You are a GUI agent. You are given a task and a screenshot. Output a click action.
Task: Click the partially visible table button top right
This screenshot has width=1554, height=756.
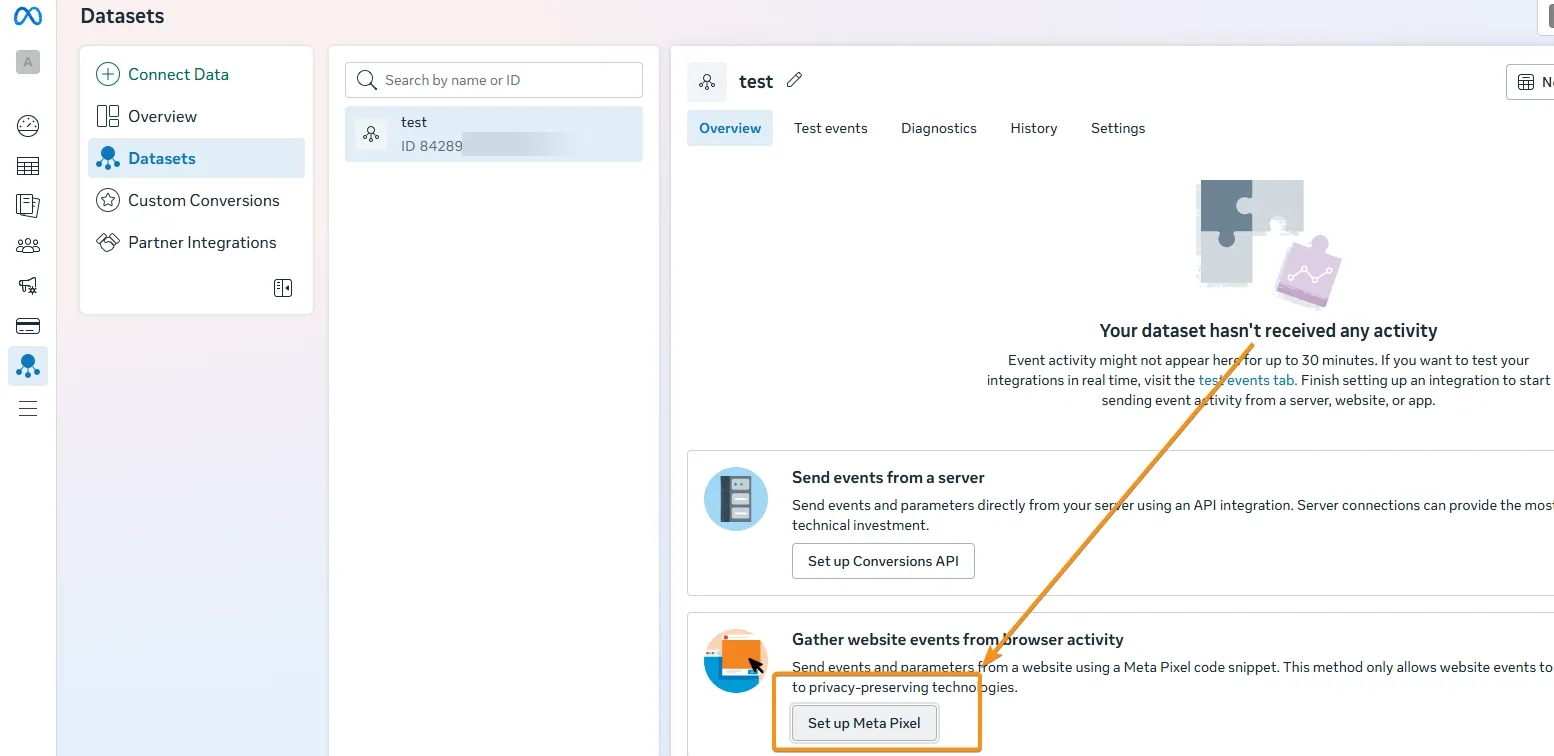coord(1531,82)
